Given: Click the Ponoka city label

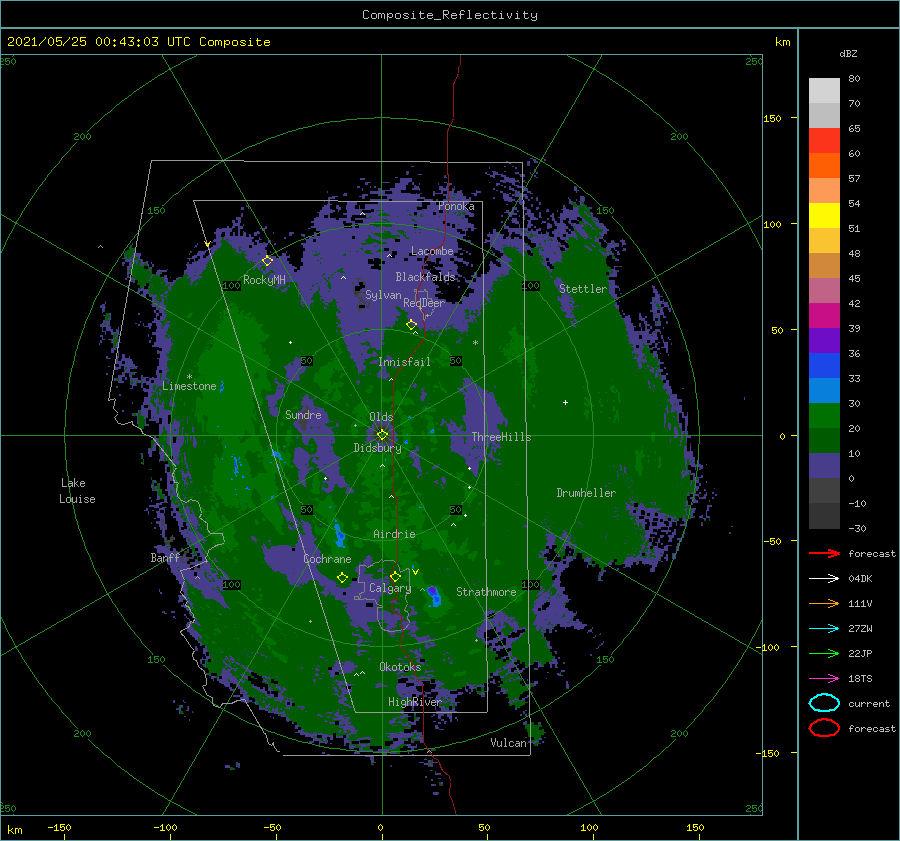Looking at the screenshot, I should tap(456, 206).
